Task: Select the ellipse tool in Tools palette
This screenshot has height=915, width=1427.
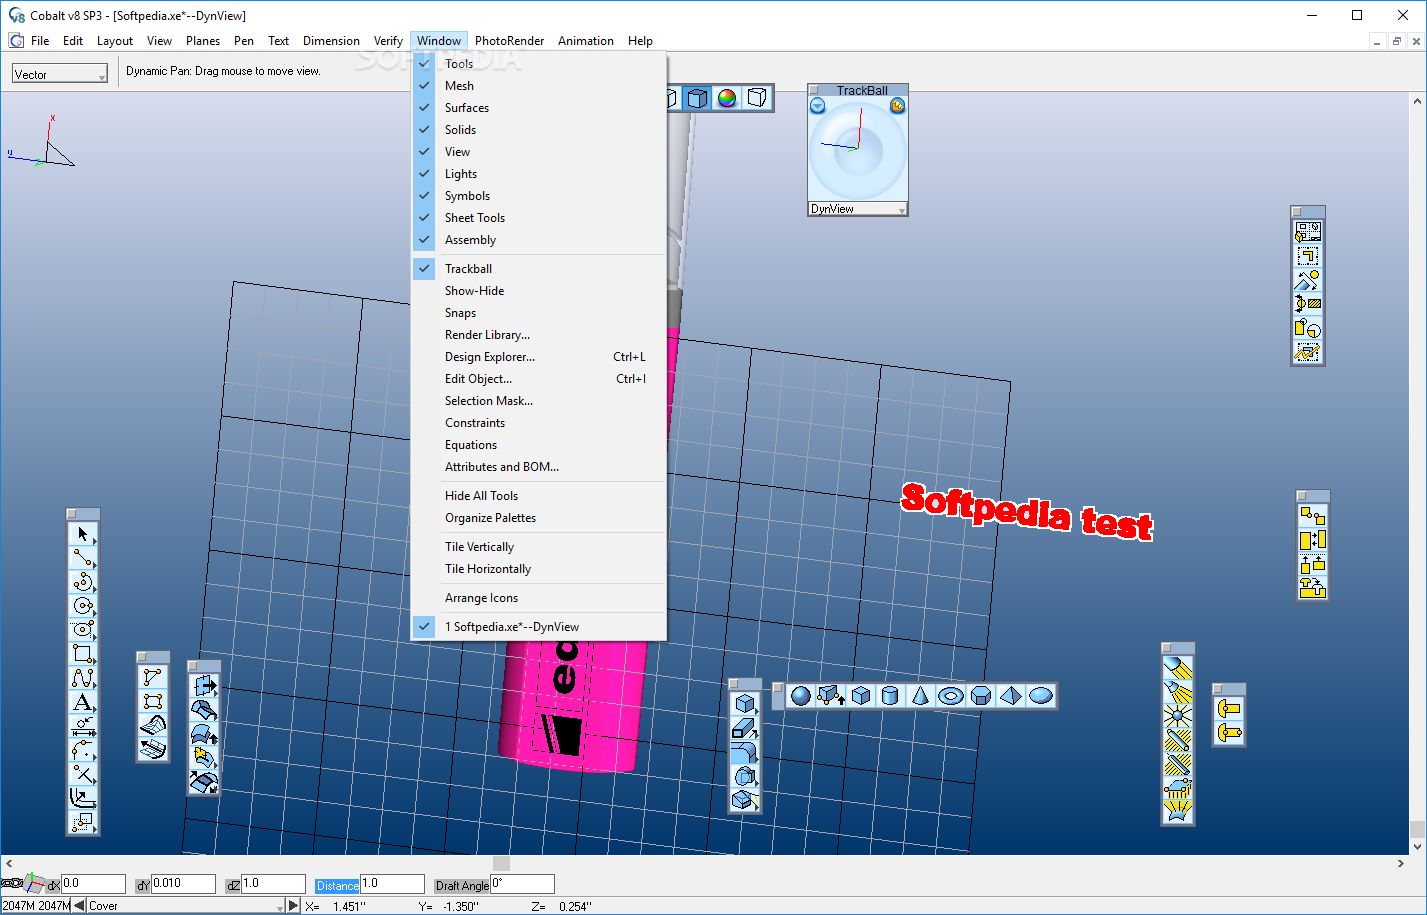Action: click(x=83, y=630)
